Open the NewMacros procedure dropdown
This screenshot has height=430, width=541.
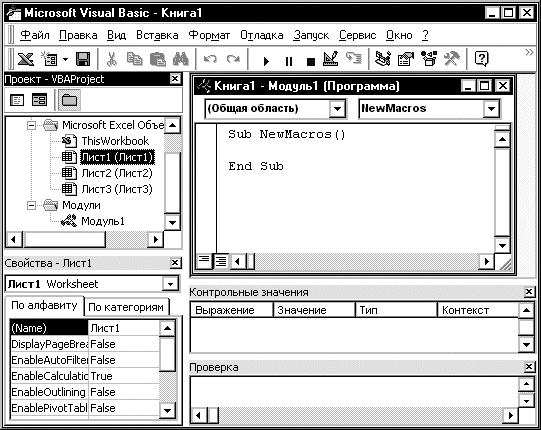491,109
